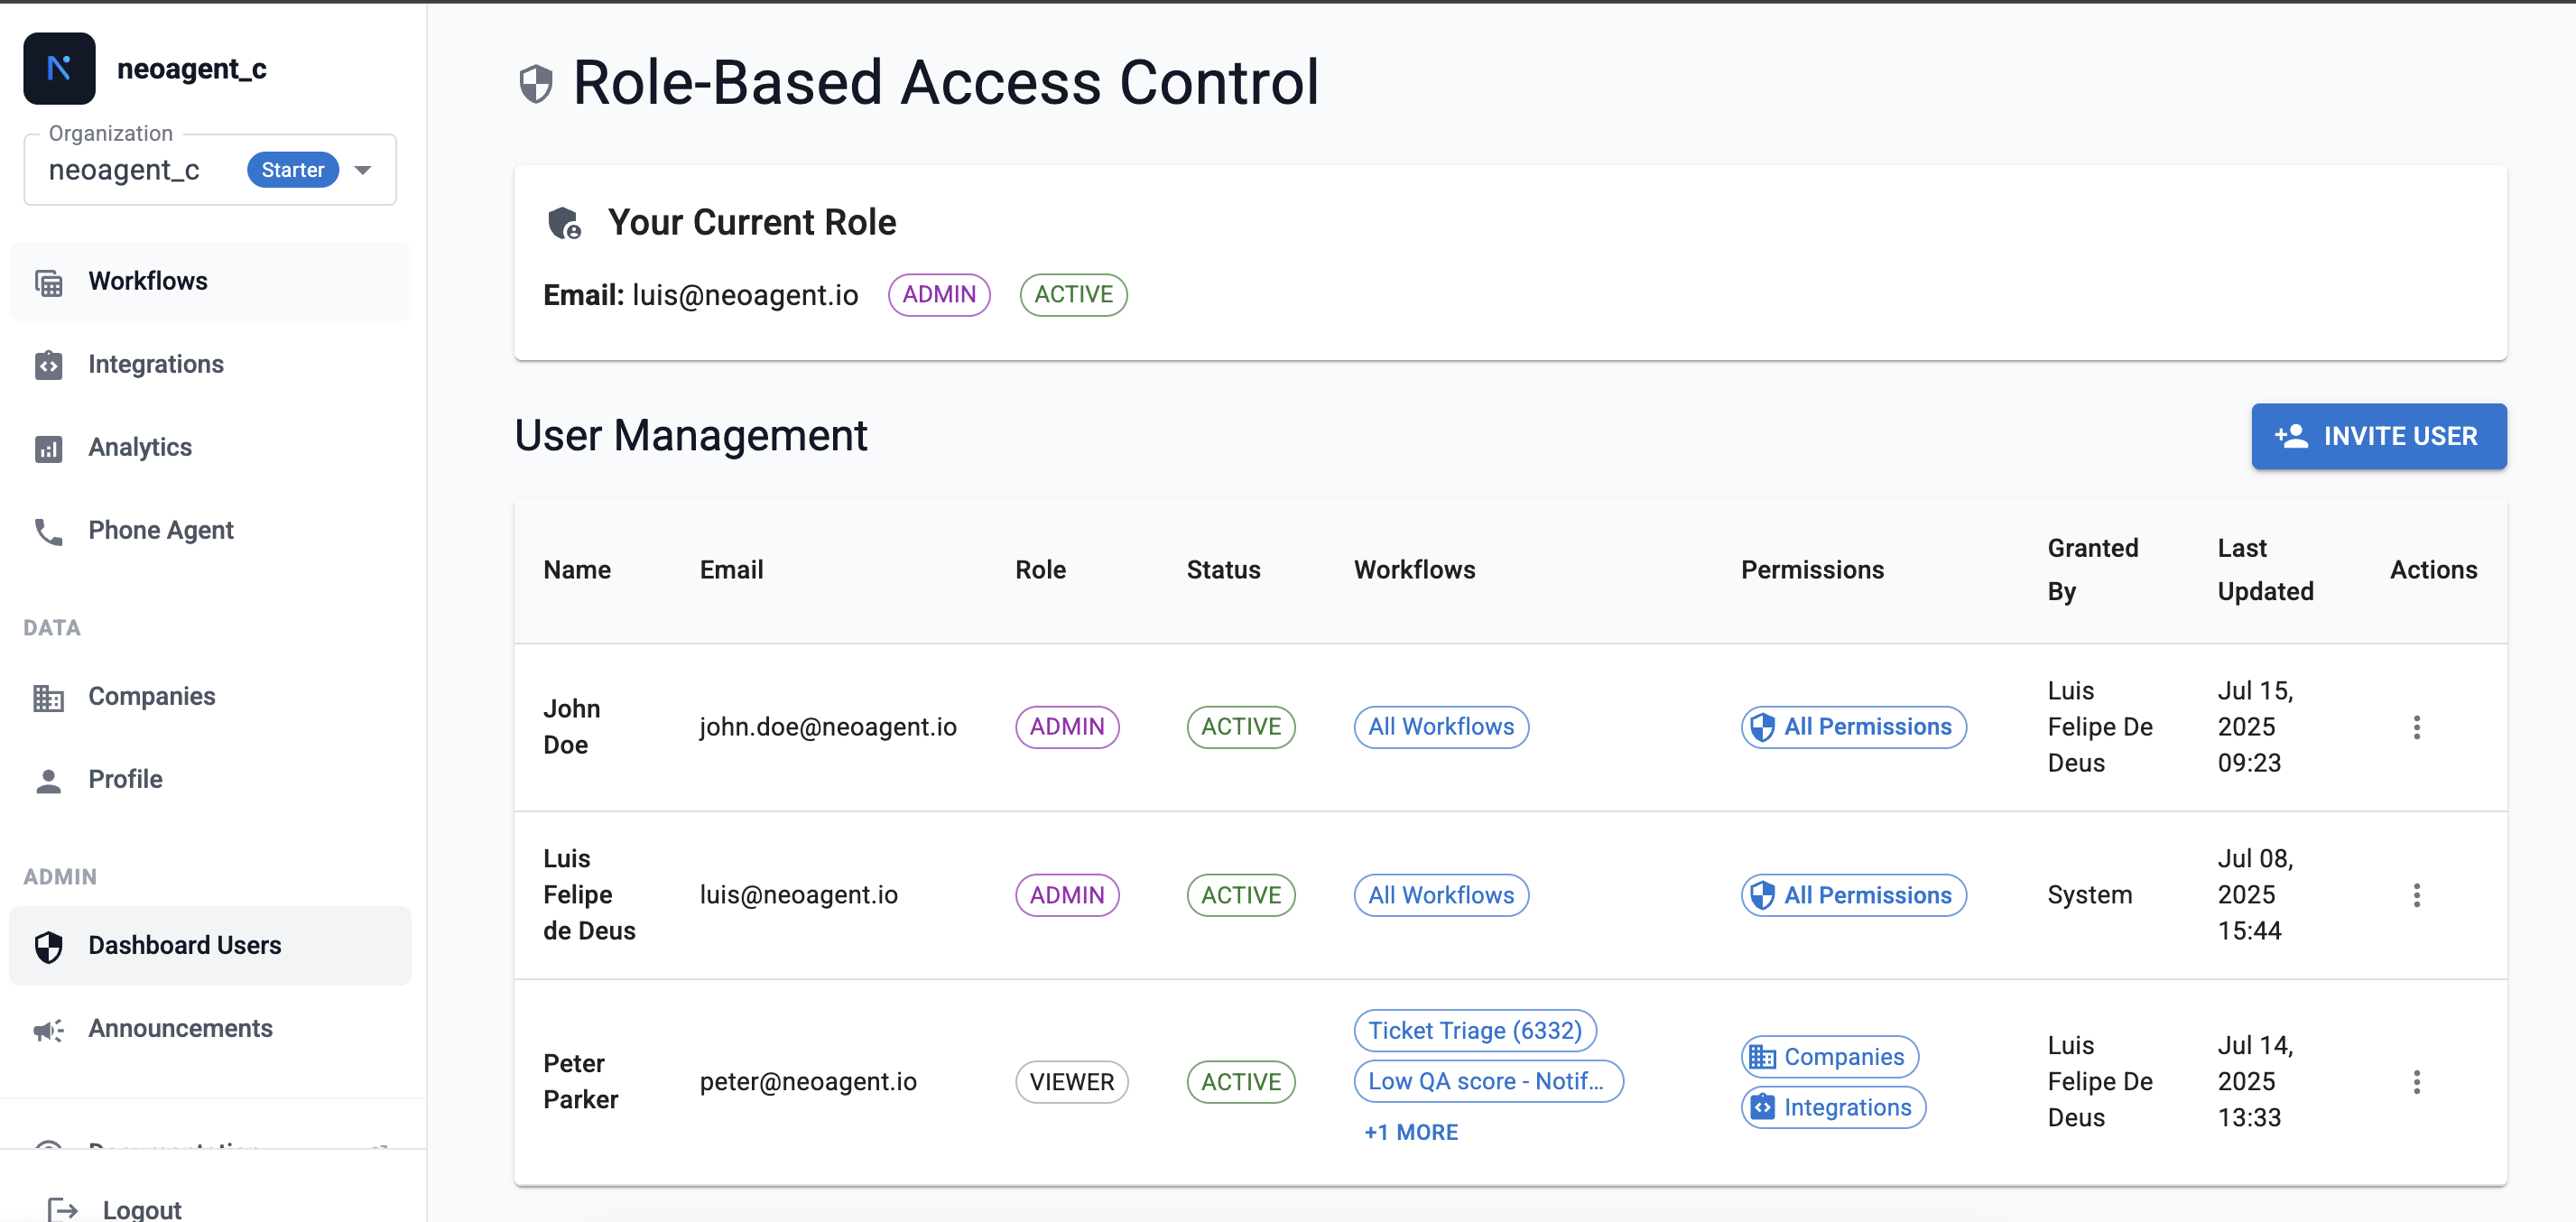The image size is (2576, 1222).
Task: Open actions menu for John Doe
Action: click(2416, 727)
